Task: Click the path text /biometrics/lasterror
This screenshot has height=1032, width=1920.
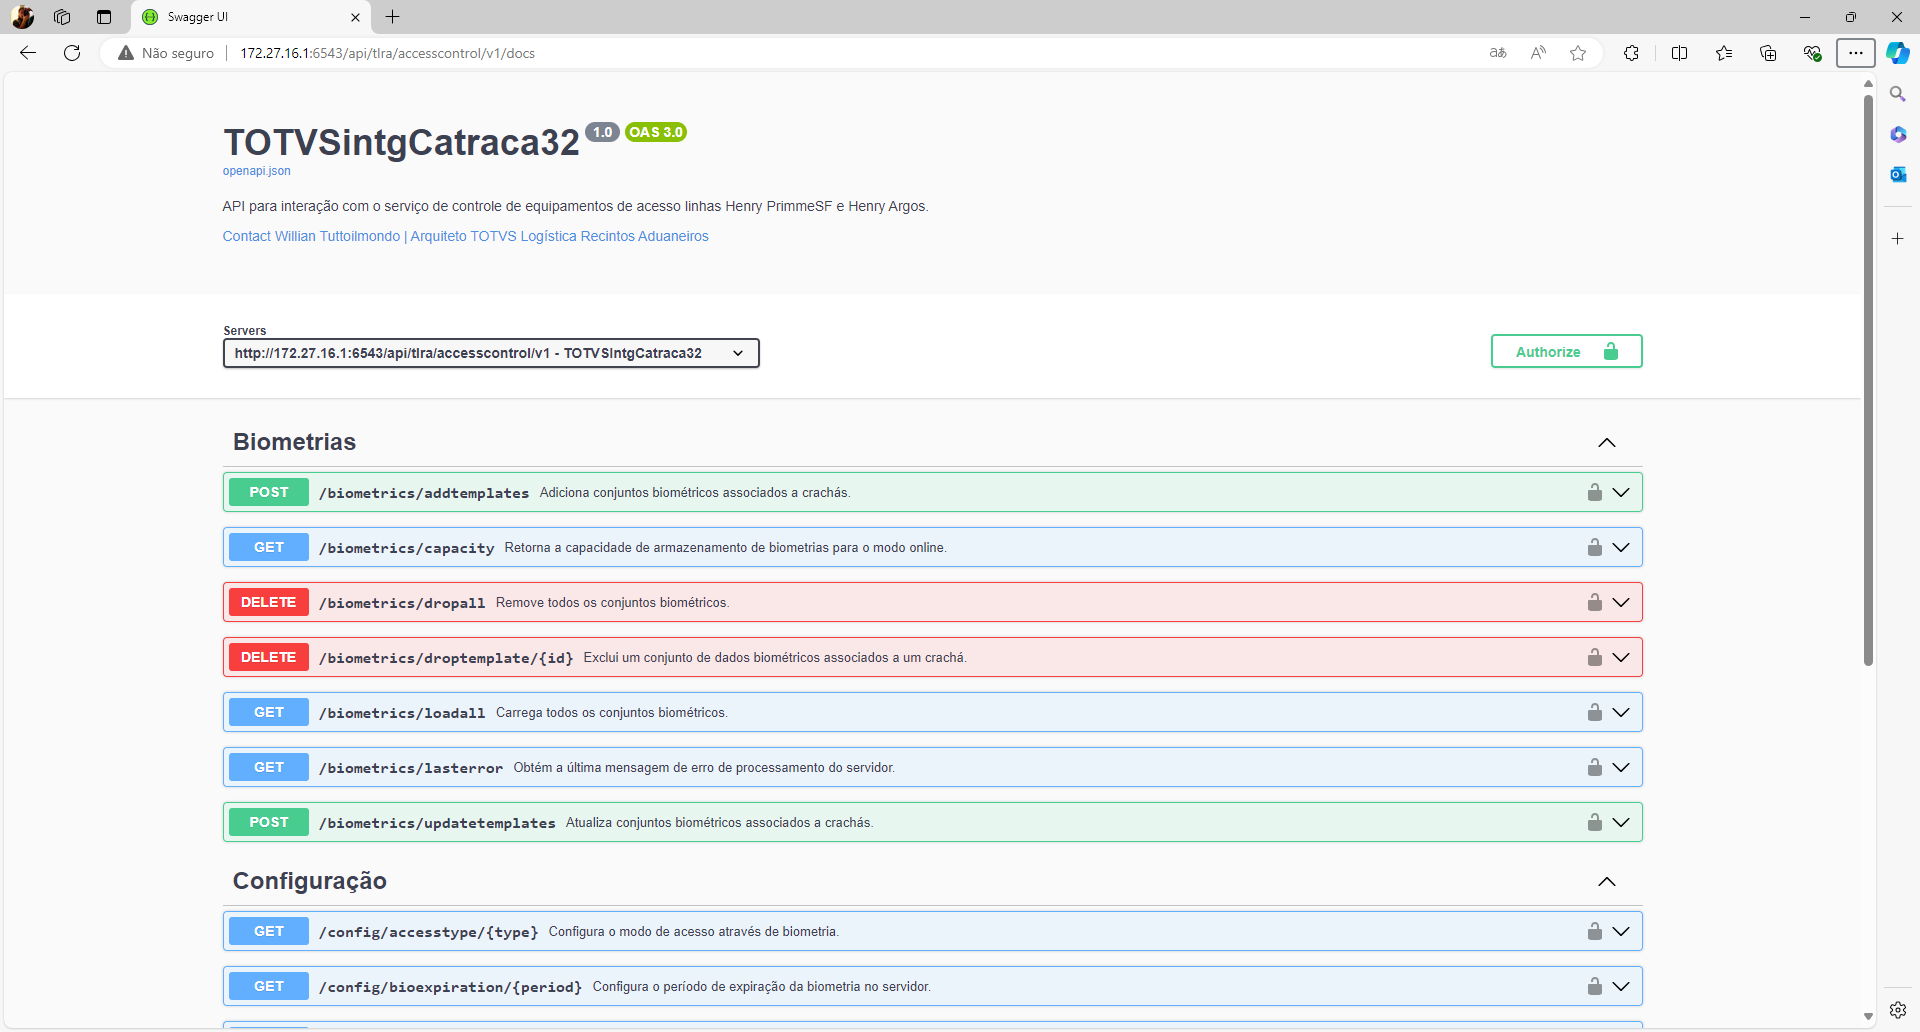Action: 411,768
